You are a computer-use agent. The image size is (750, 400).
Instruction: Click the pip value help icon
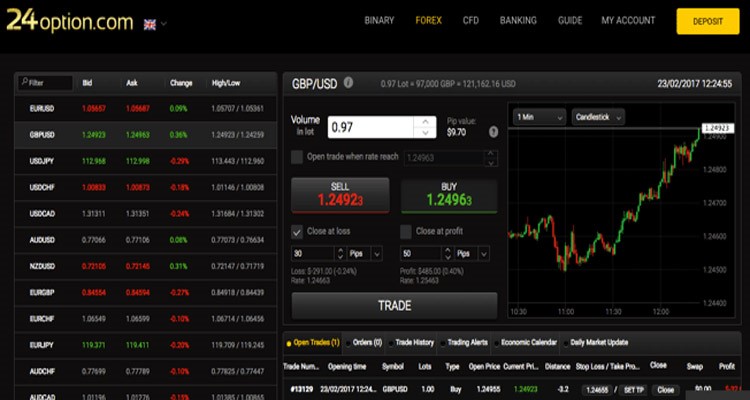click(x=493, y=131)
